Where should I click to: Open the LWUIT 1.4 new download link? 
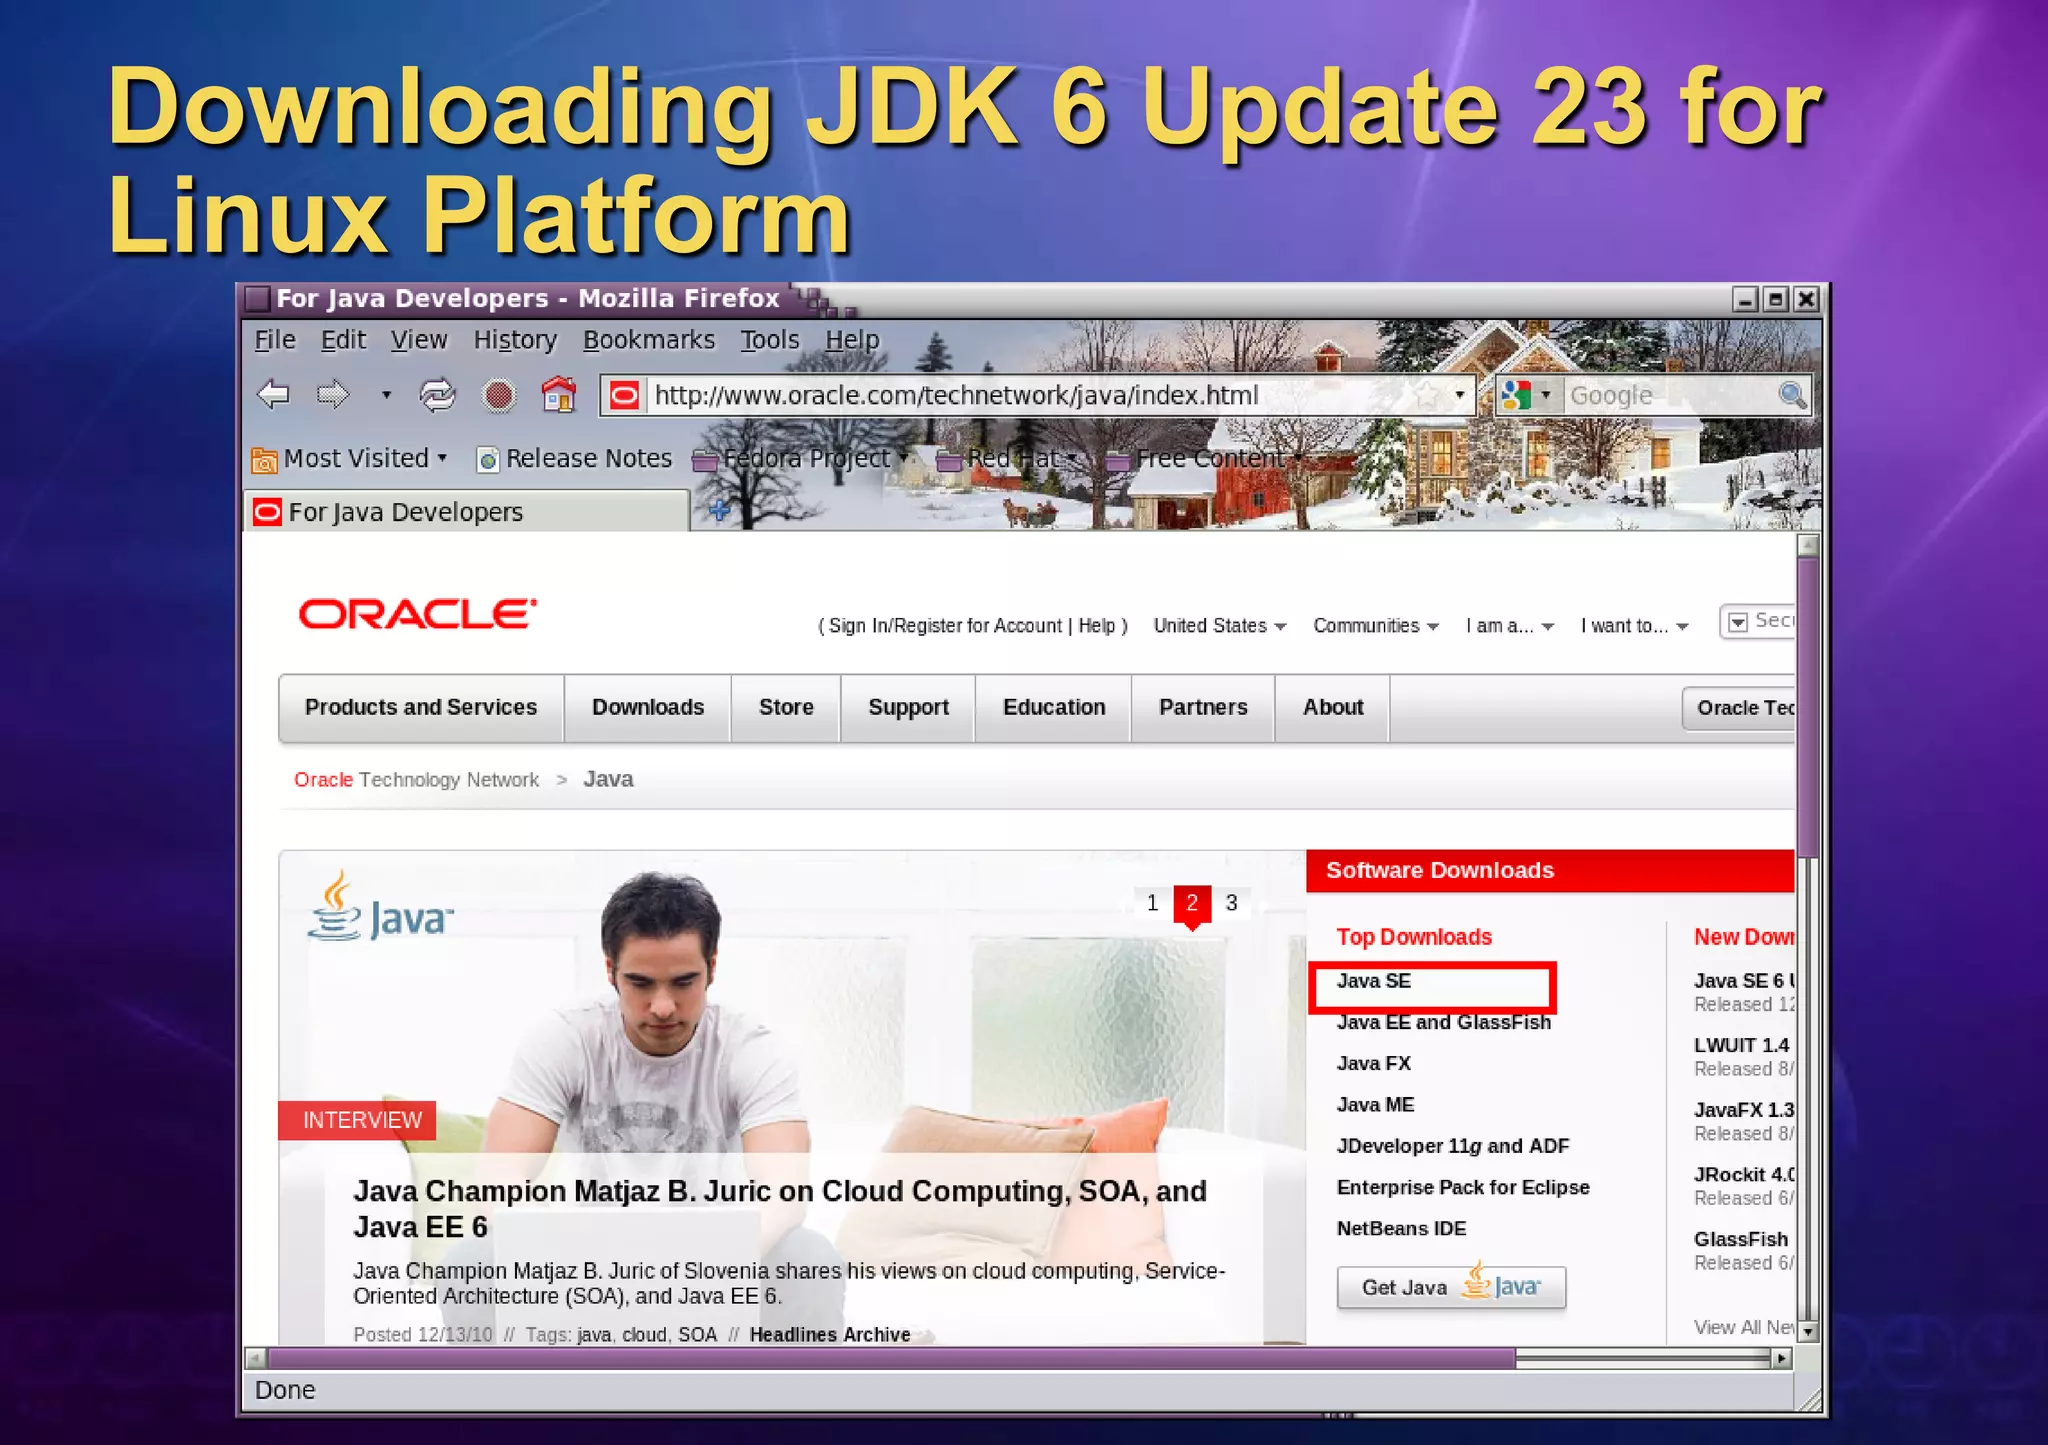coord(1741,1045)
